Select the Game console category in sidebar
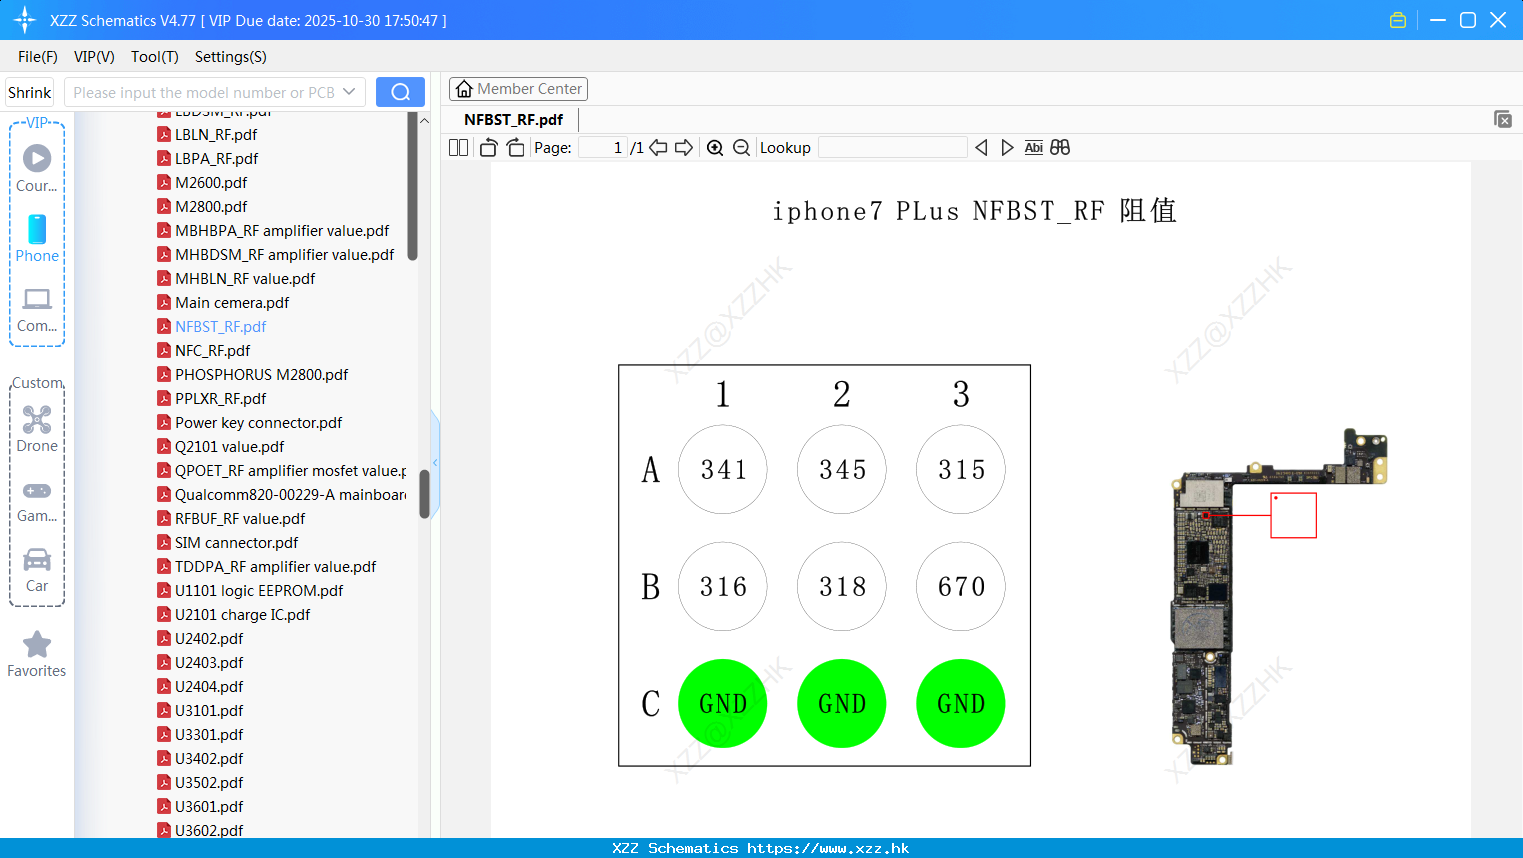The image size is (1523, 858). click(x=37, y=500)
